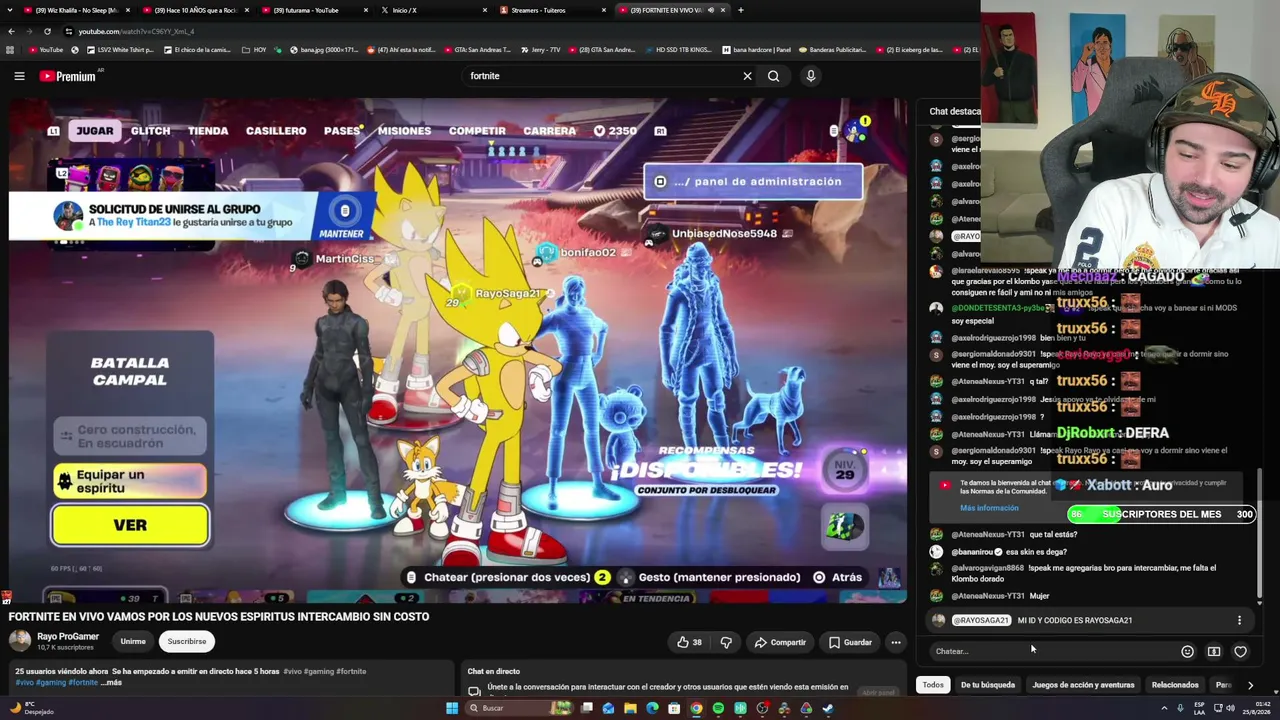
Task: Select the JUGAR tab in Fortnite
Action: tap(95, 131)
